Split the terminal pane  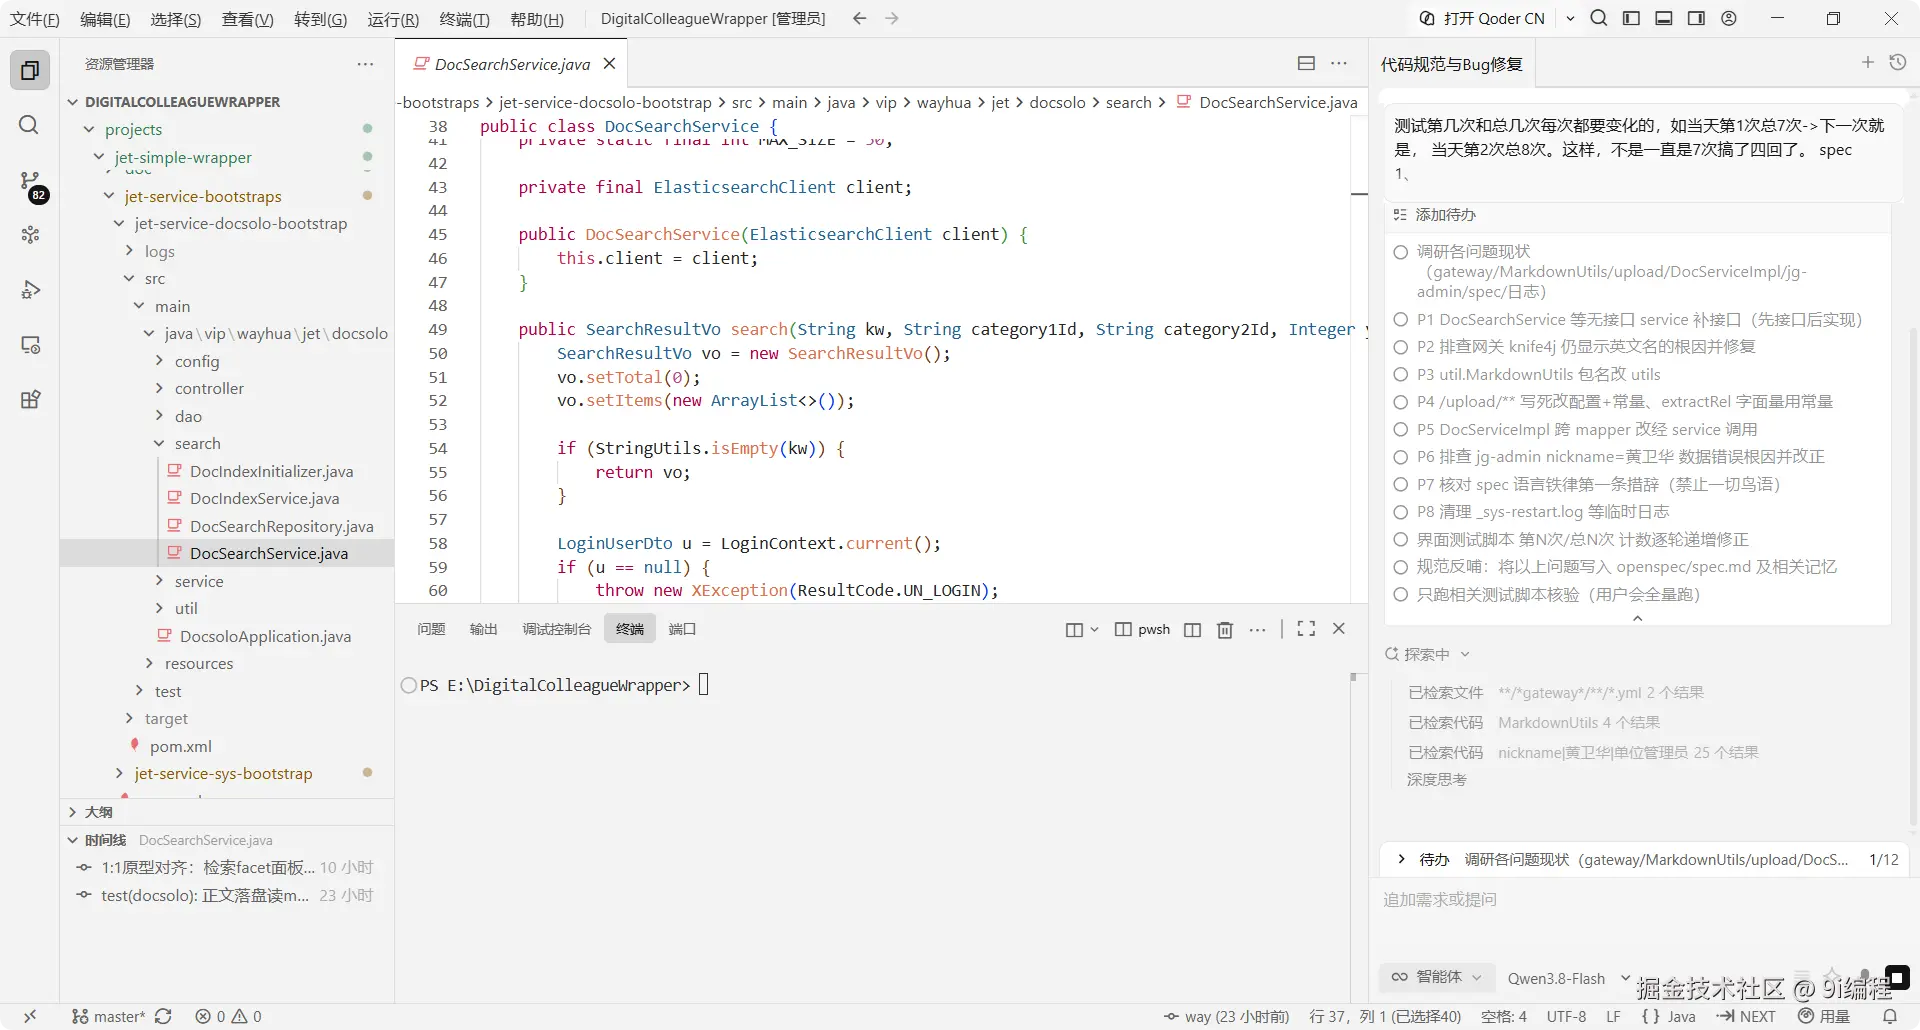click(1192, 629)
